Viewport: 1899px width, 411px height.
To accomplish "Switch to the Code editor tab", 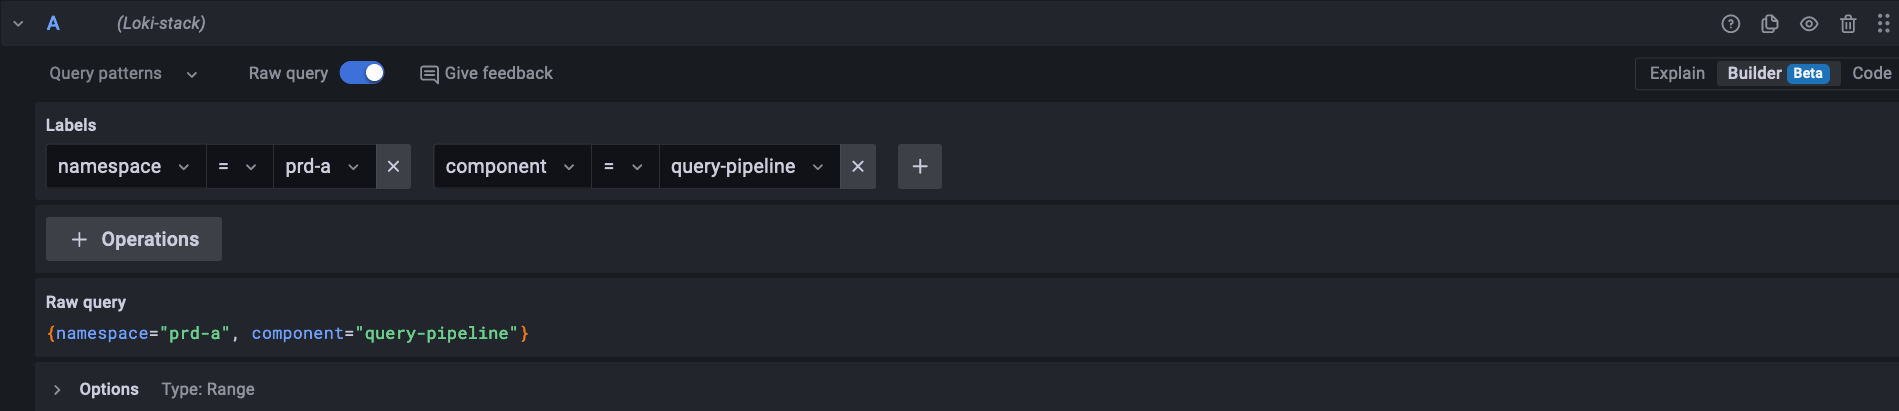I will 1870,73.
